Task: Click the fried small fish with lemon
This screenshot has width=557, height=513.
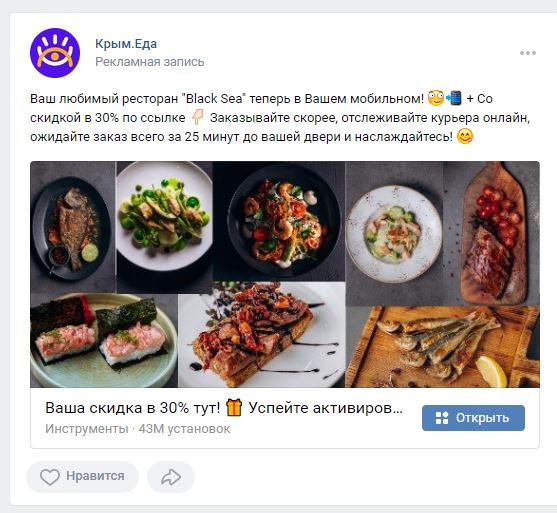Action: pos(442,347)
